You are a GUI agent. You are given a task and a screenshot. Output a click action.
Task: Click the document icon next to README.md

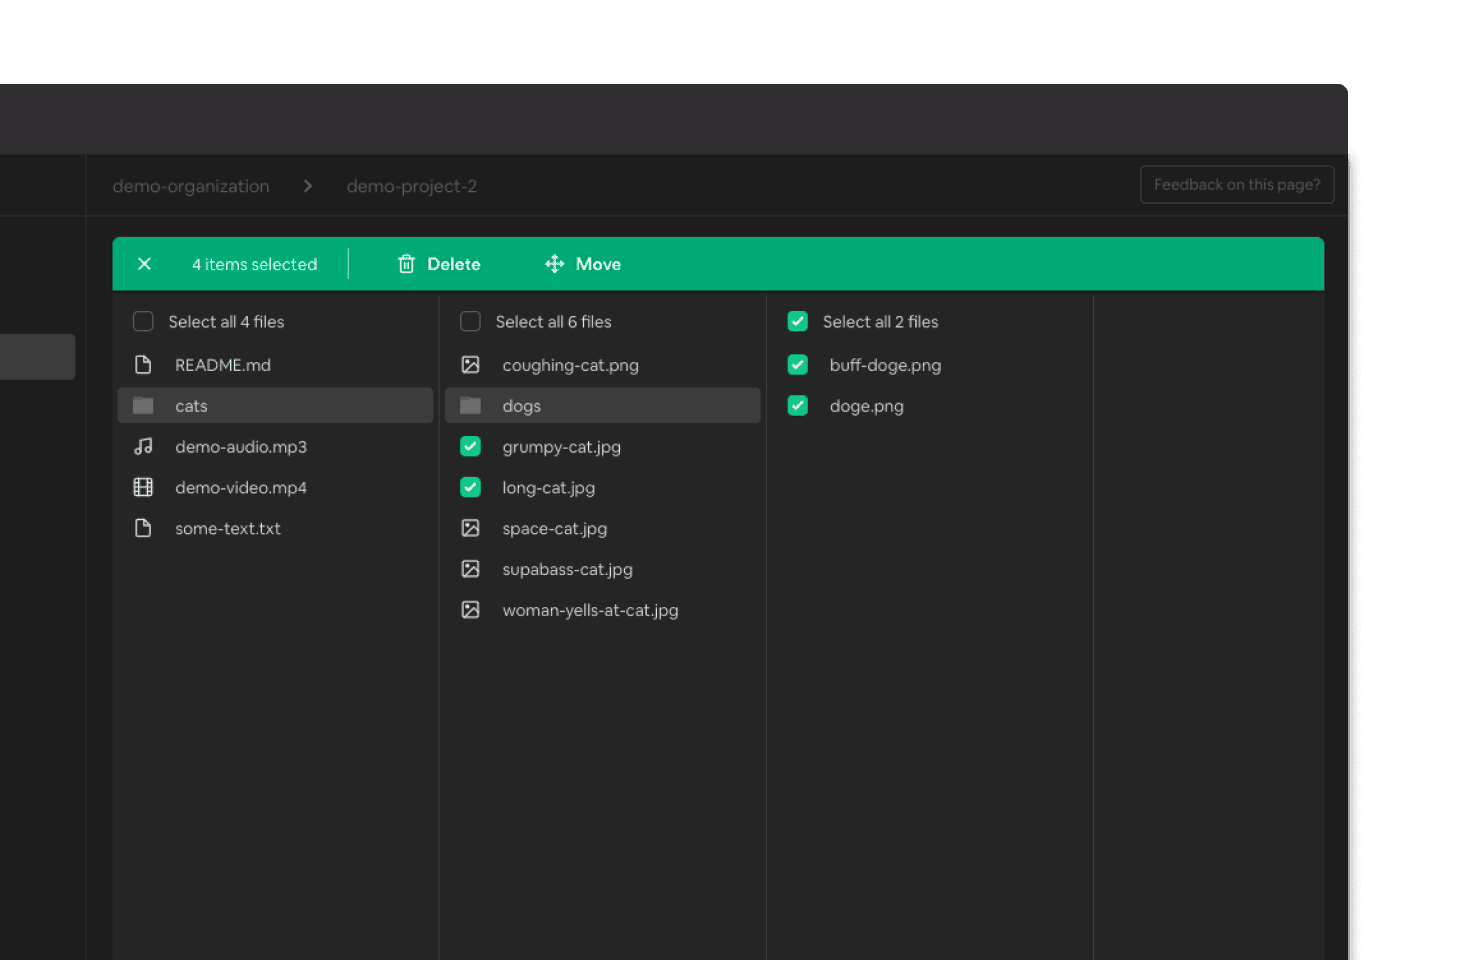143,364
